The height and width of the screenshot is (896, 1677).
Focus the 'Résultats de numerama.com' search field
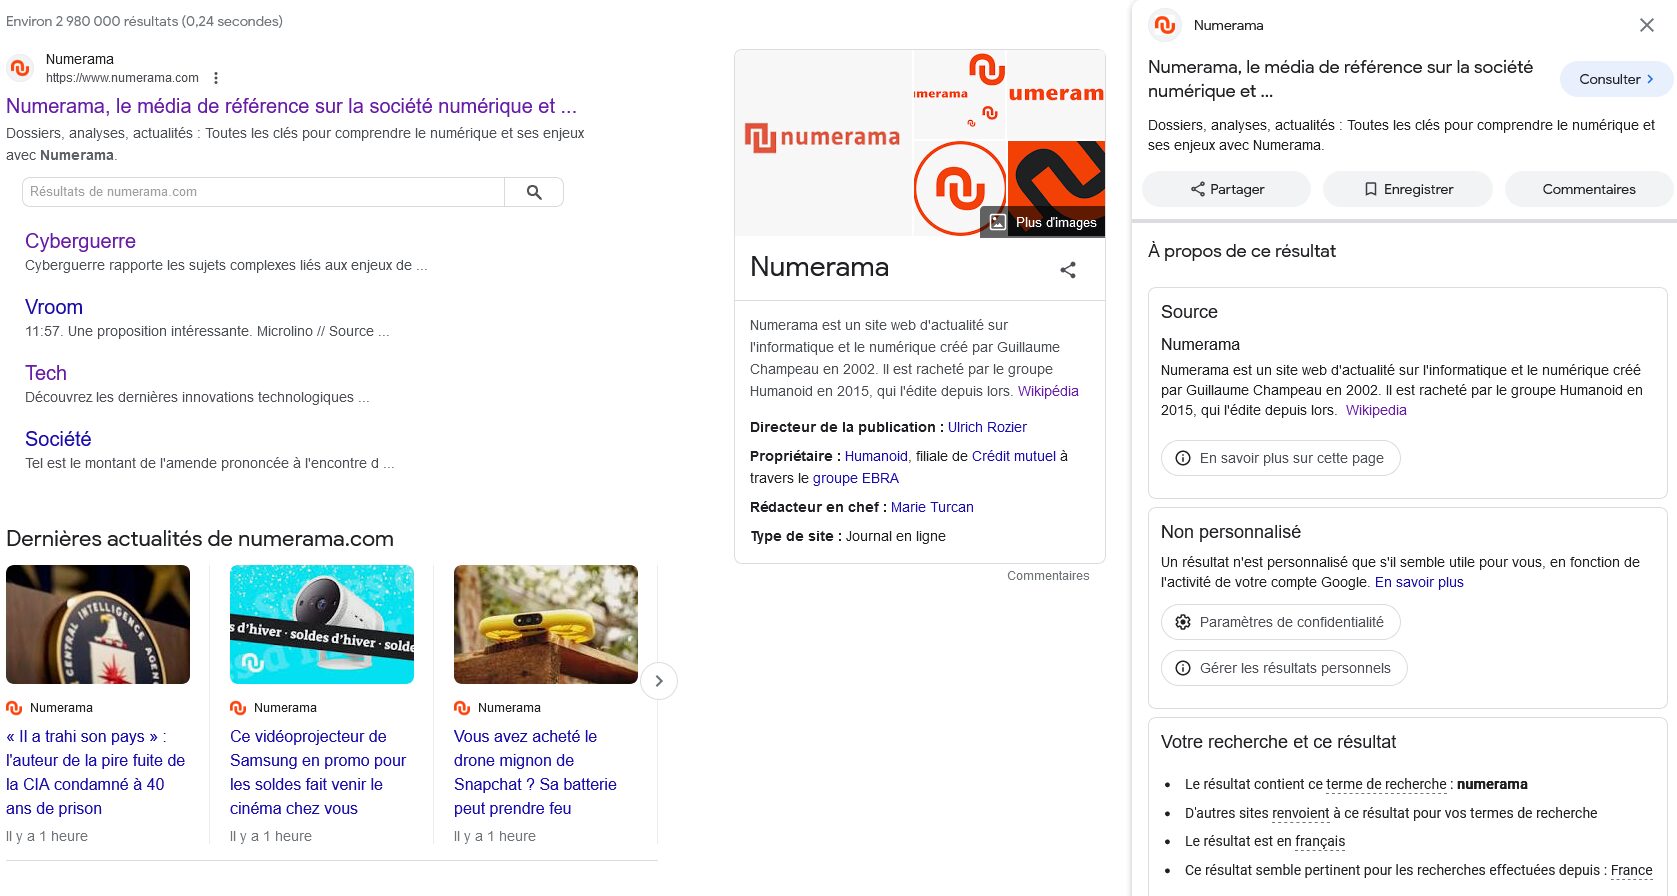[x=263, y=192]
